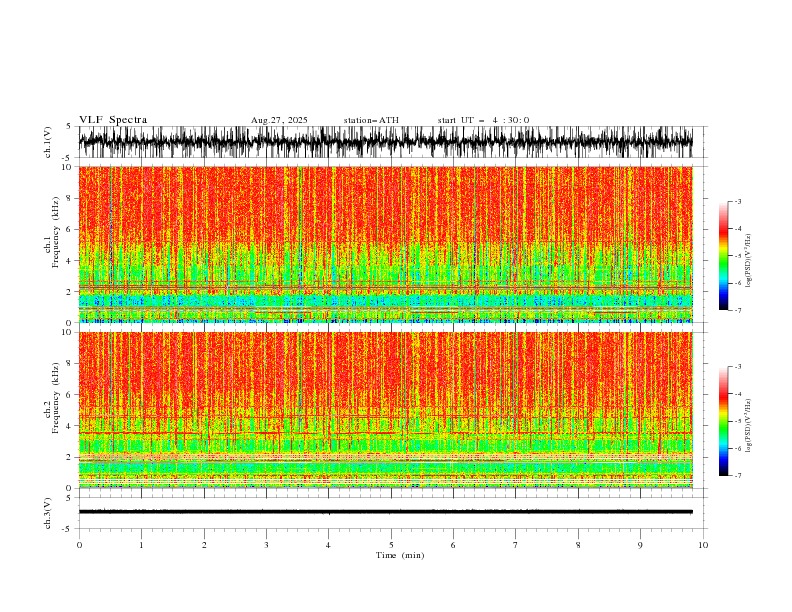Image resolution: width=792 pixels, height=612 pixels.
Task: Click tick label "5" on the time axis
Action: 391,545
